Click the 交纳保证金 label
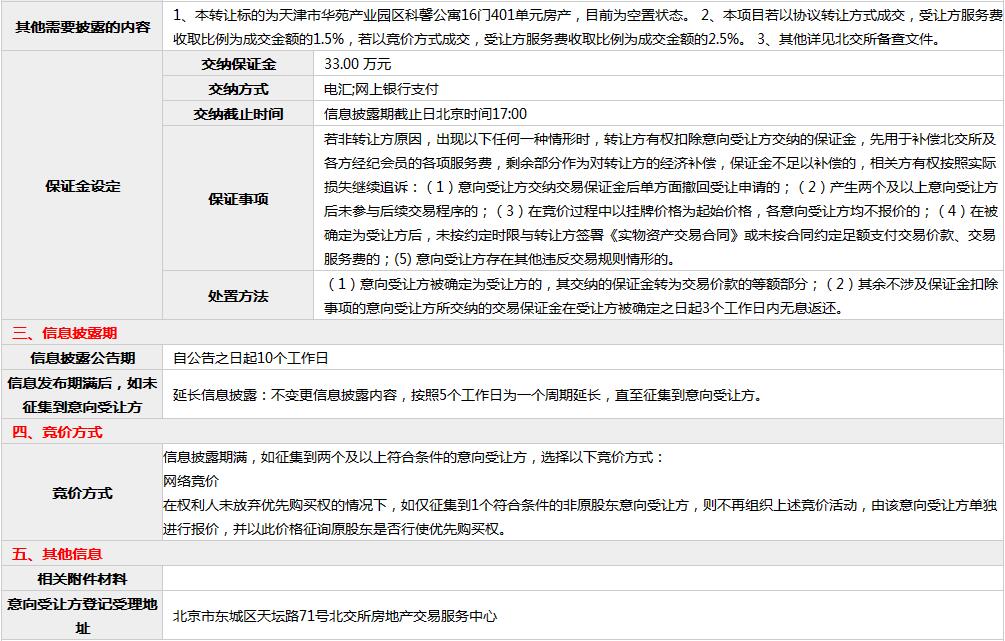Image resolution: width=1005 pixels, height=641 pixels. (x=238, y=64)
